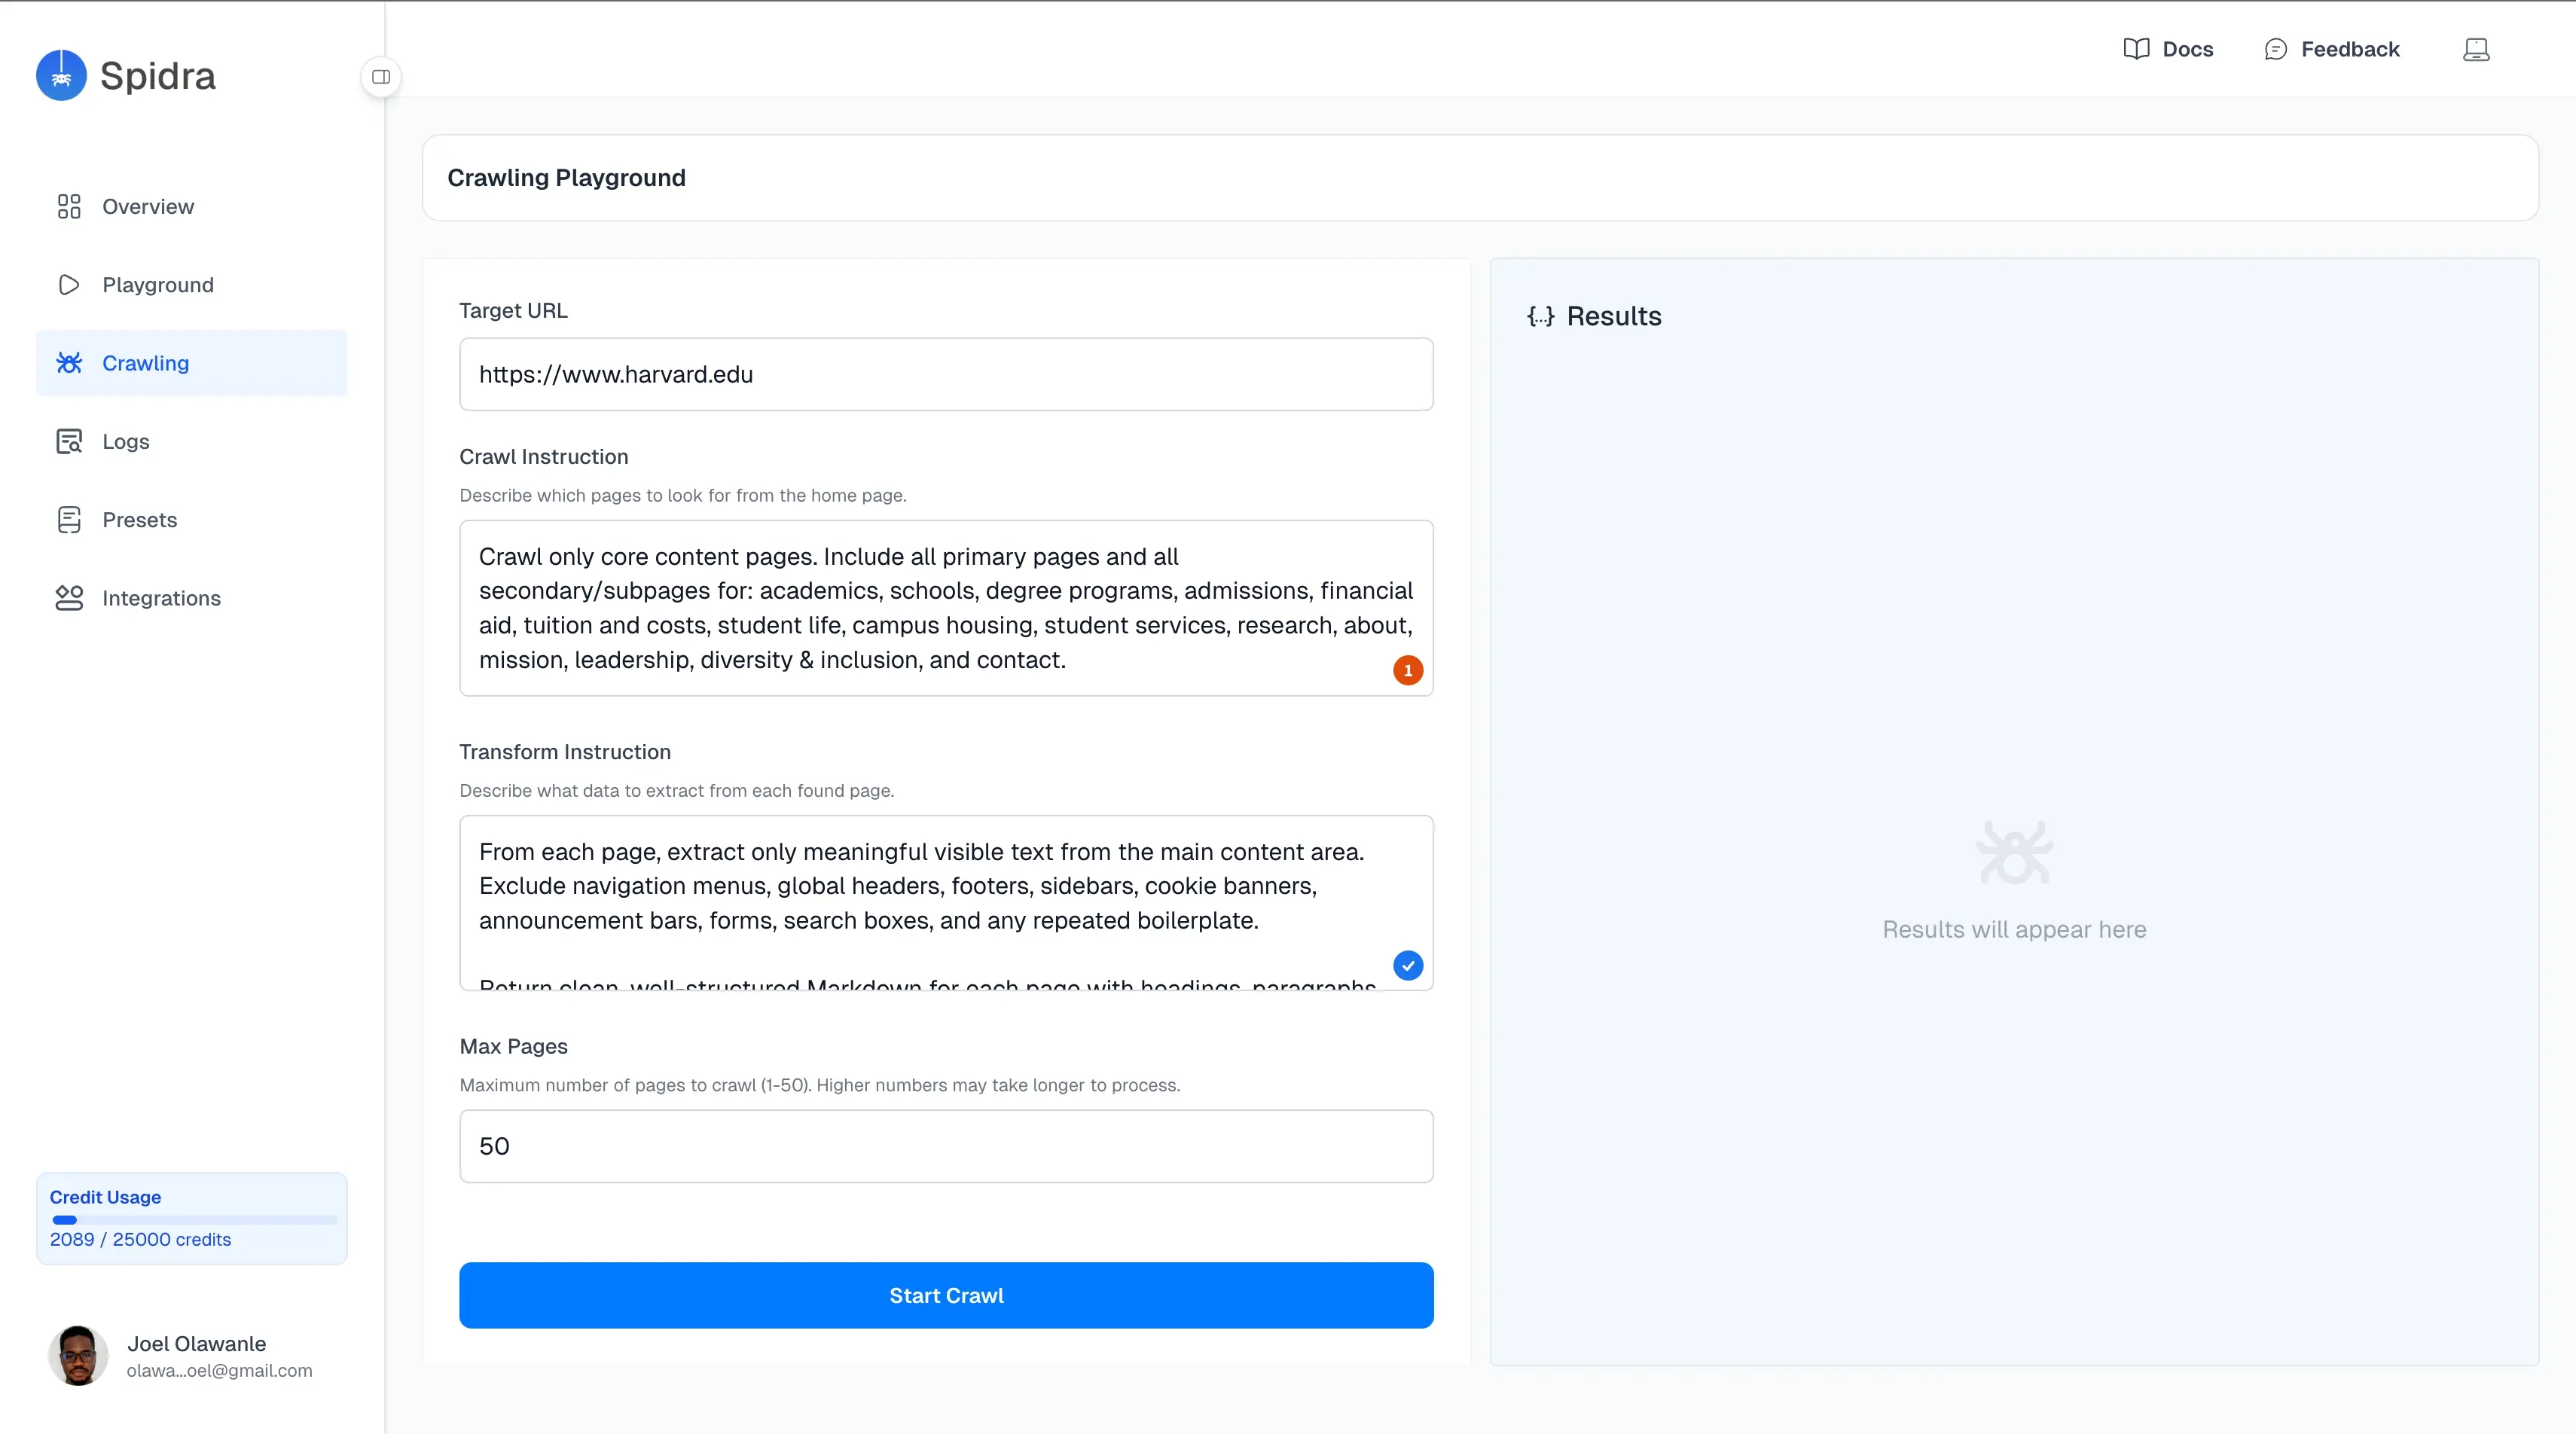Screen dimensions: 2576x1434
Task: Go to the Playground page
Action: coord(157,285)
